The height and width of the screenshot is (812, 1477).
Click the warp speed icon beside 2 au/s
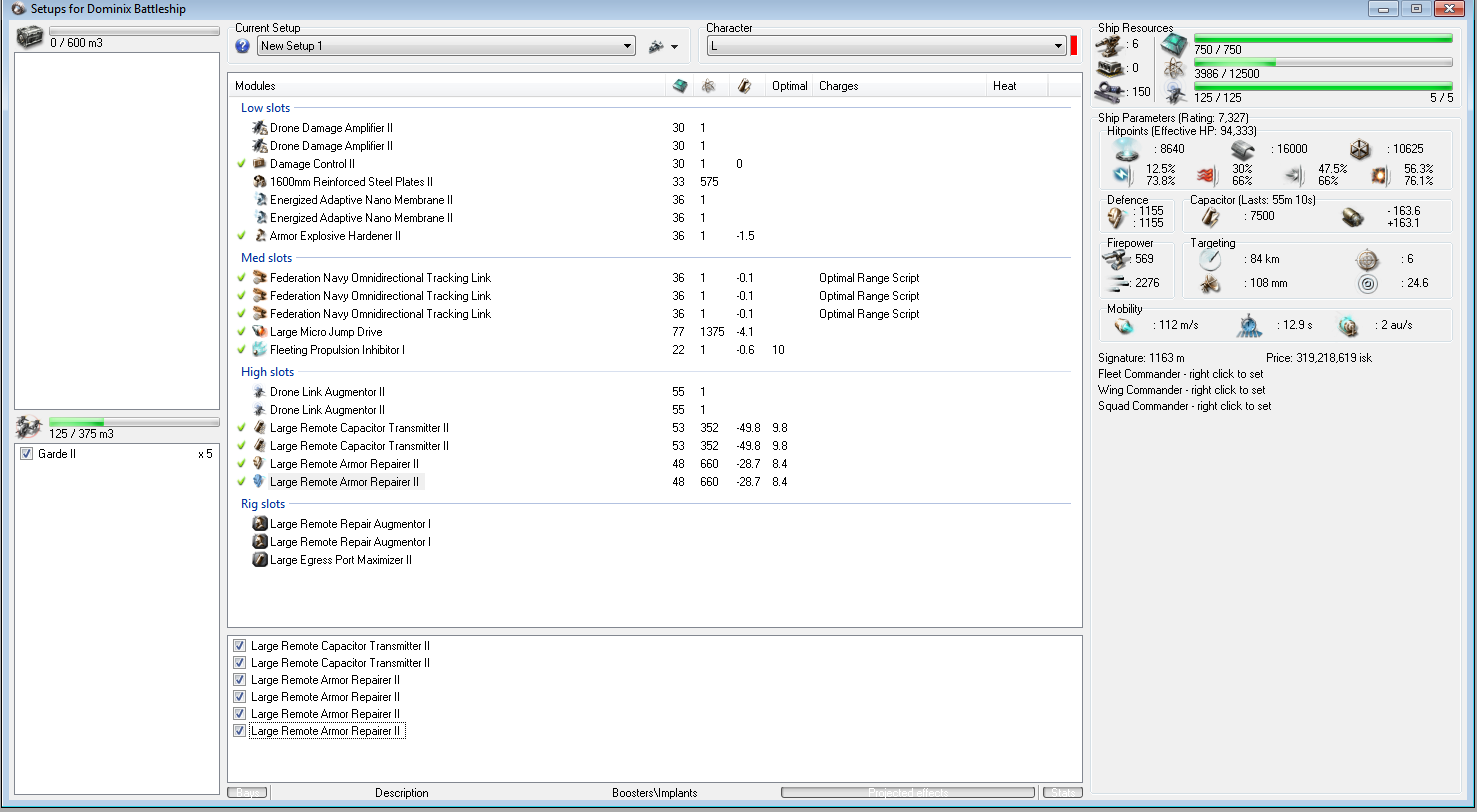[1349, 325]
